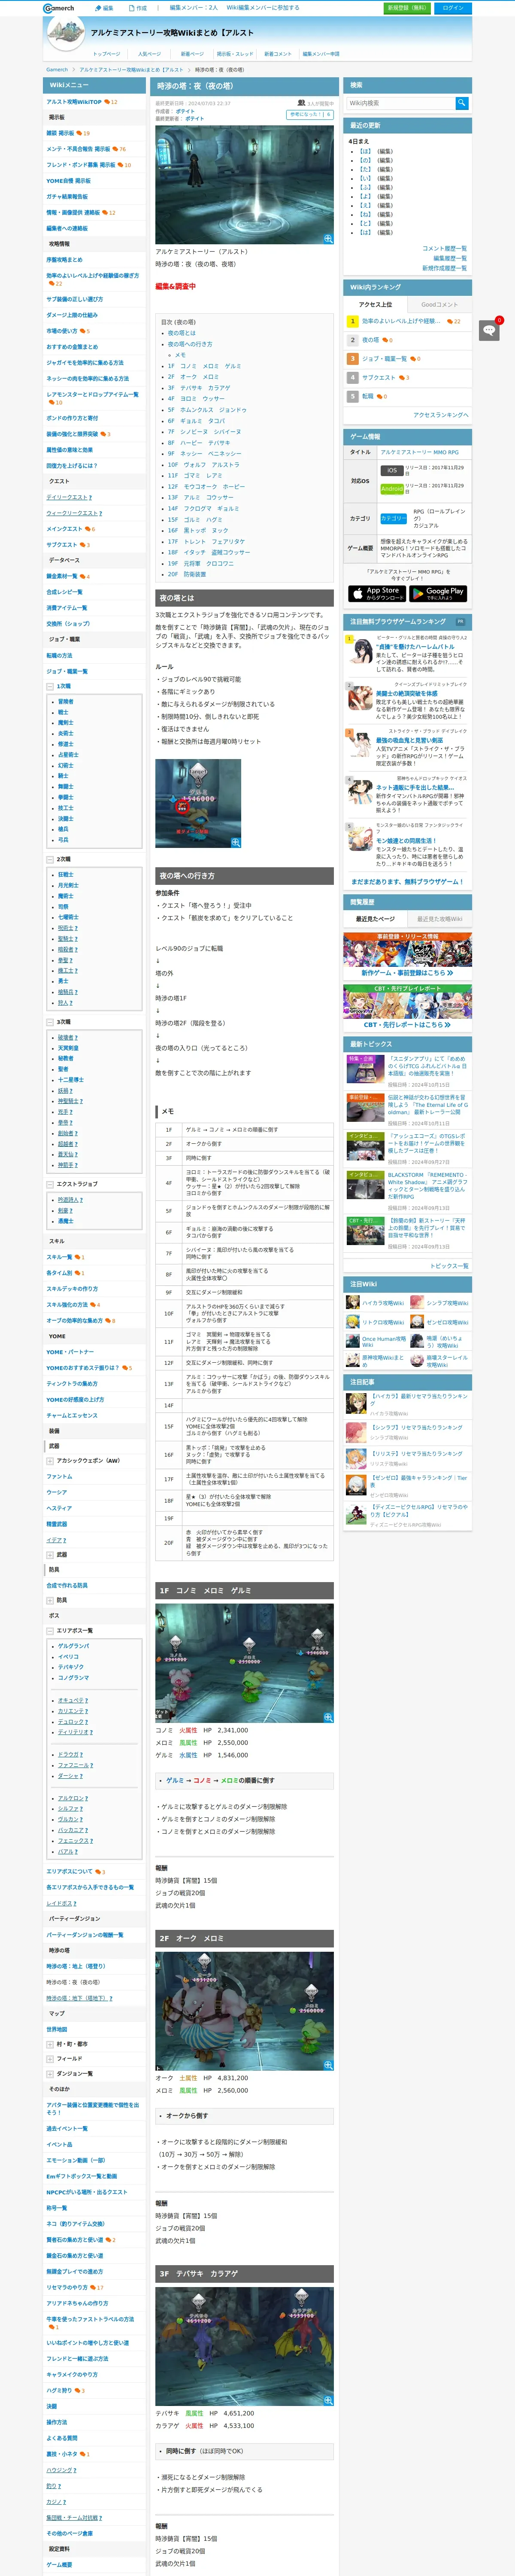Open the 新着コメント nav item
515x2576 pixels.
tap(279, 54)
